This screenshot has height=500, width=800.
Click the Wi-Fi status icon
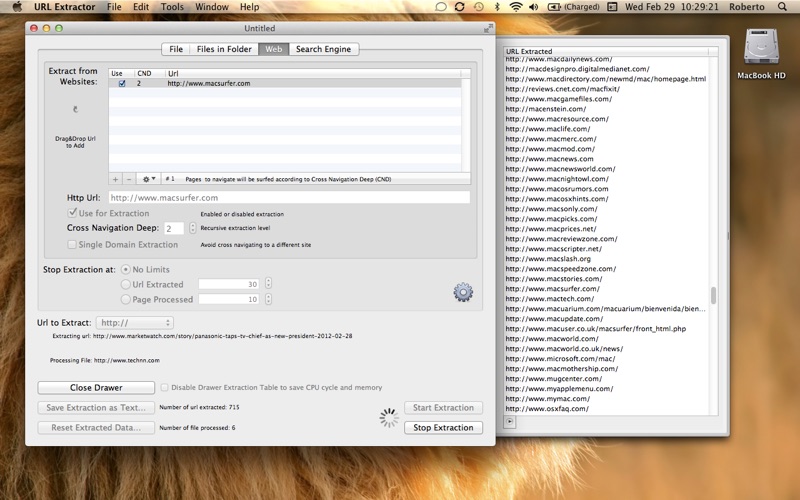pos(515,7)
